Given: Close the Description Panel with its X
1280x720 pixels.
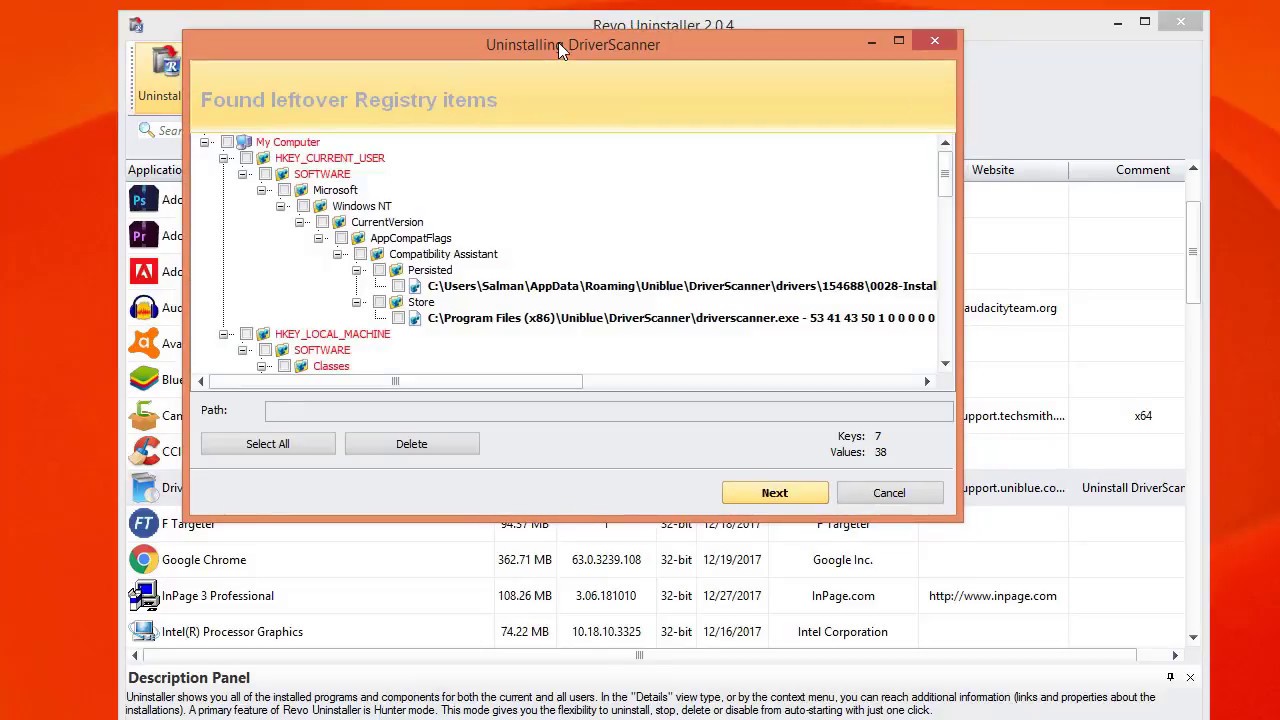Looking at the screenshot, I should click(x=1190, y=678).
